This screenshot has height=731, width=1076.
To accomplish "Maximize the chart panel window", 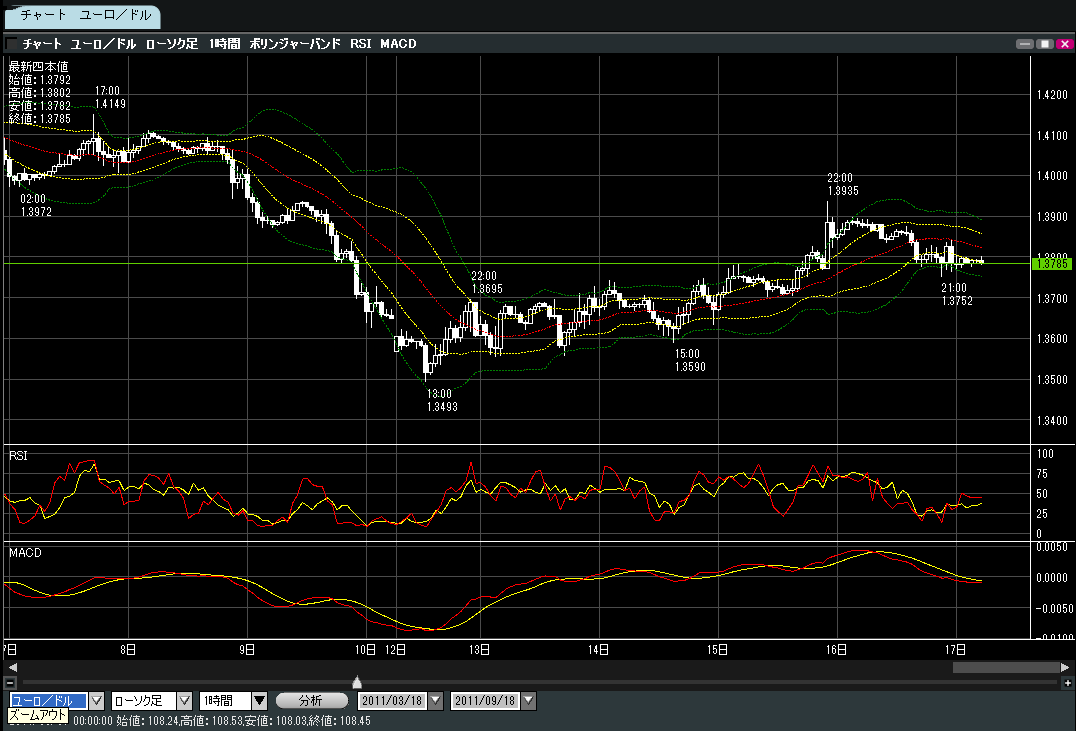I will click(1043, 44).
